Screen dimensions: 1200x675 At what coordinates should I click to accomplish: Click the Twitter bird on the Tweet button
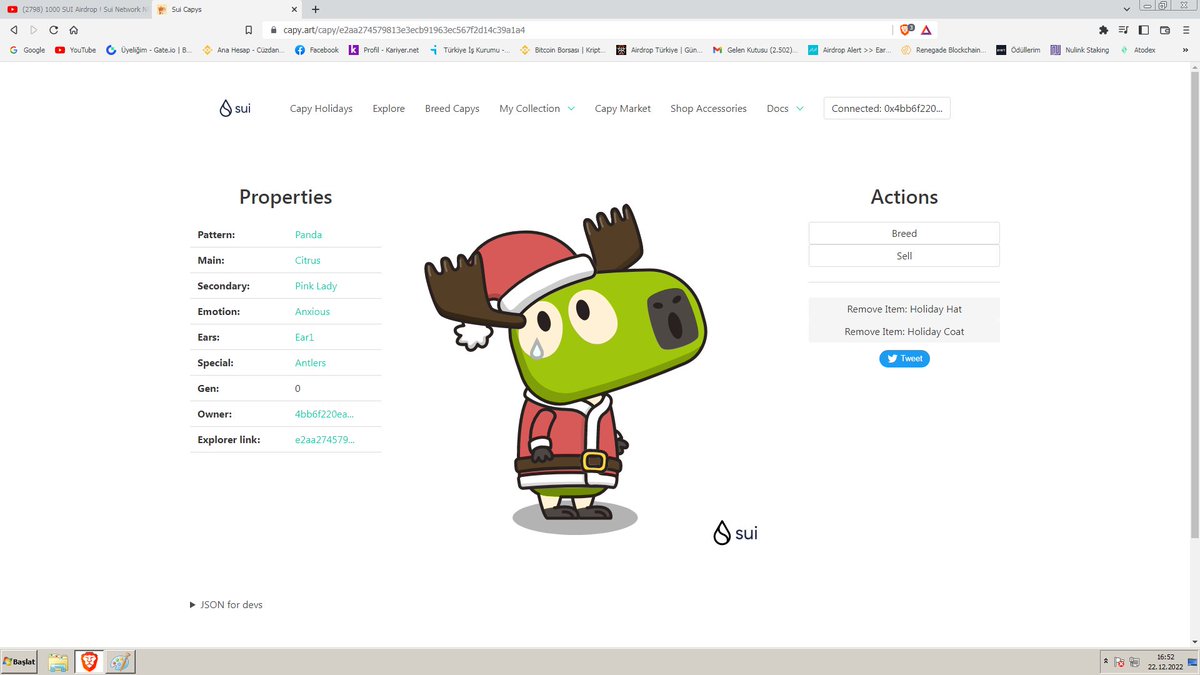click(890, 358)
